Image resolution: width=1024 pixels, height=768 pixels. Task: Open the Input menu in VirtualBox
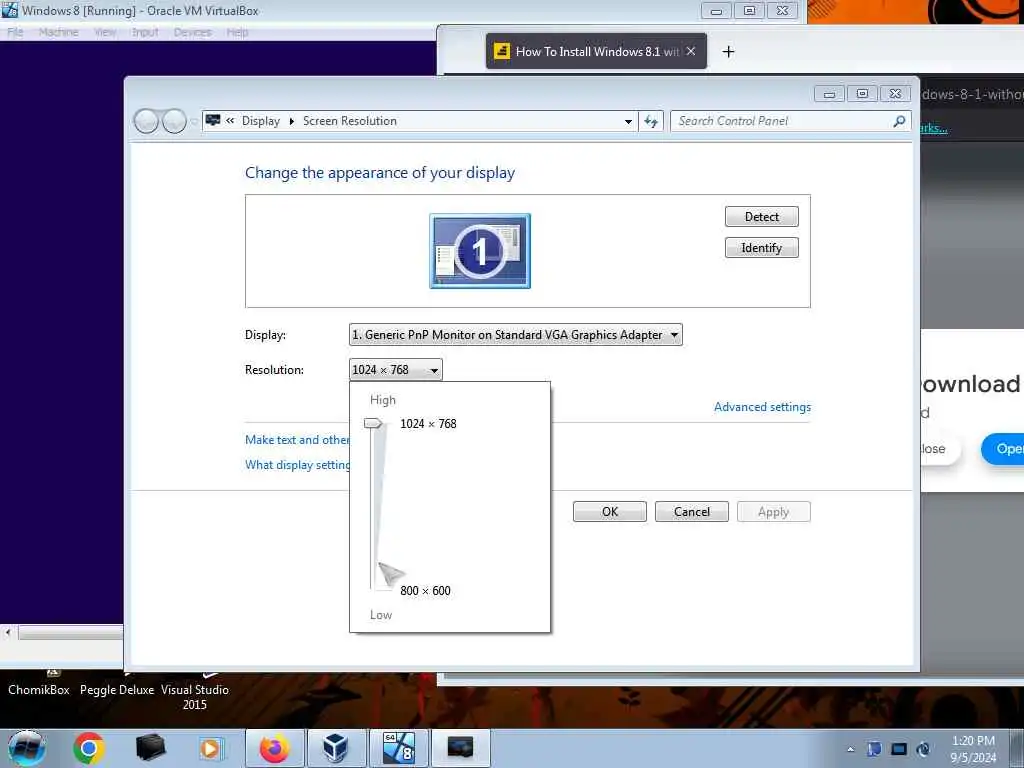[x=145, y=32]
